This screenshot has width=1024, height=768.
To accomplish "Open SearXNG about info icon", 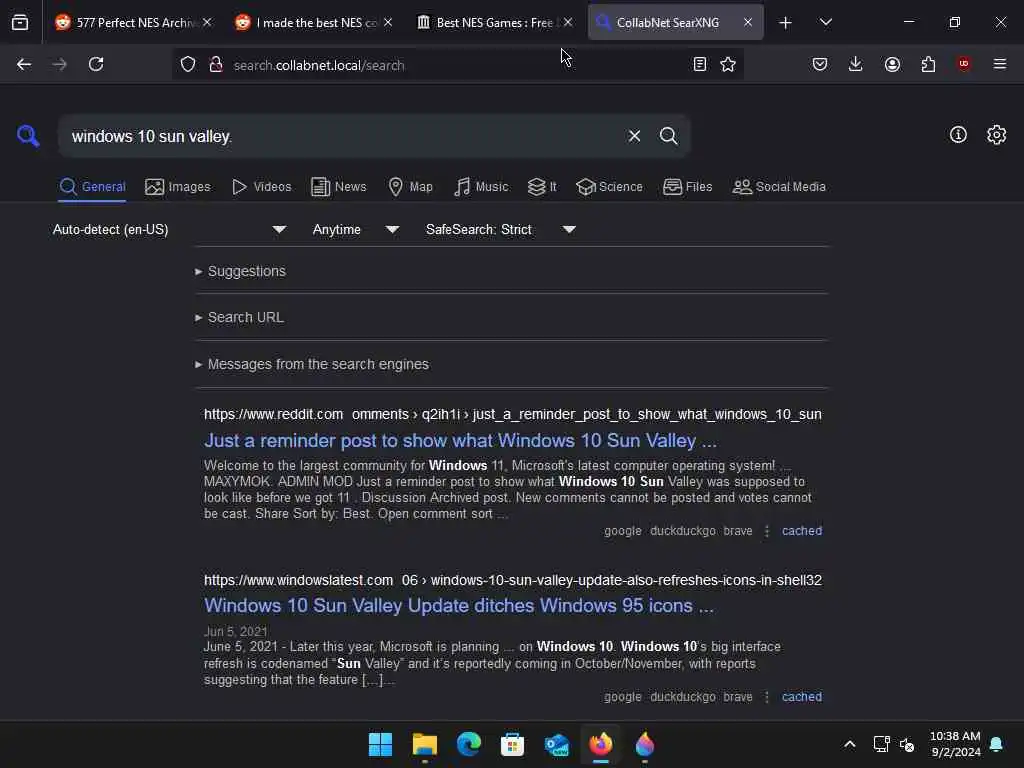I will (958, 135).
